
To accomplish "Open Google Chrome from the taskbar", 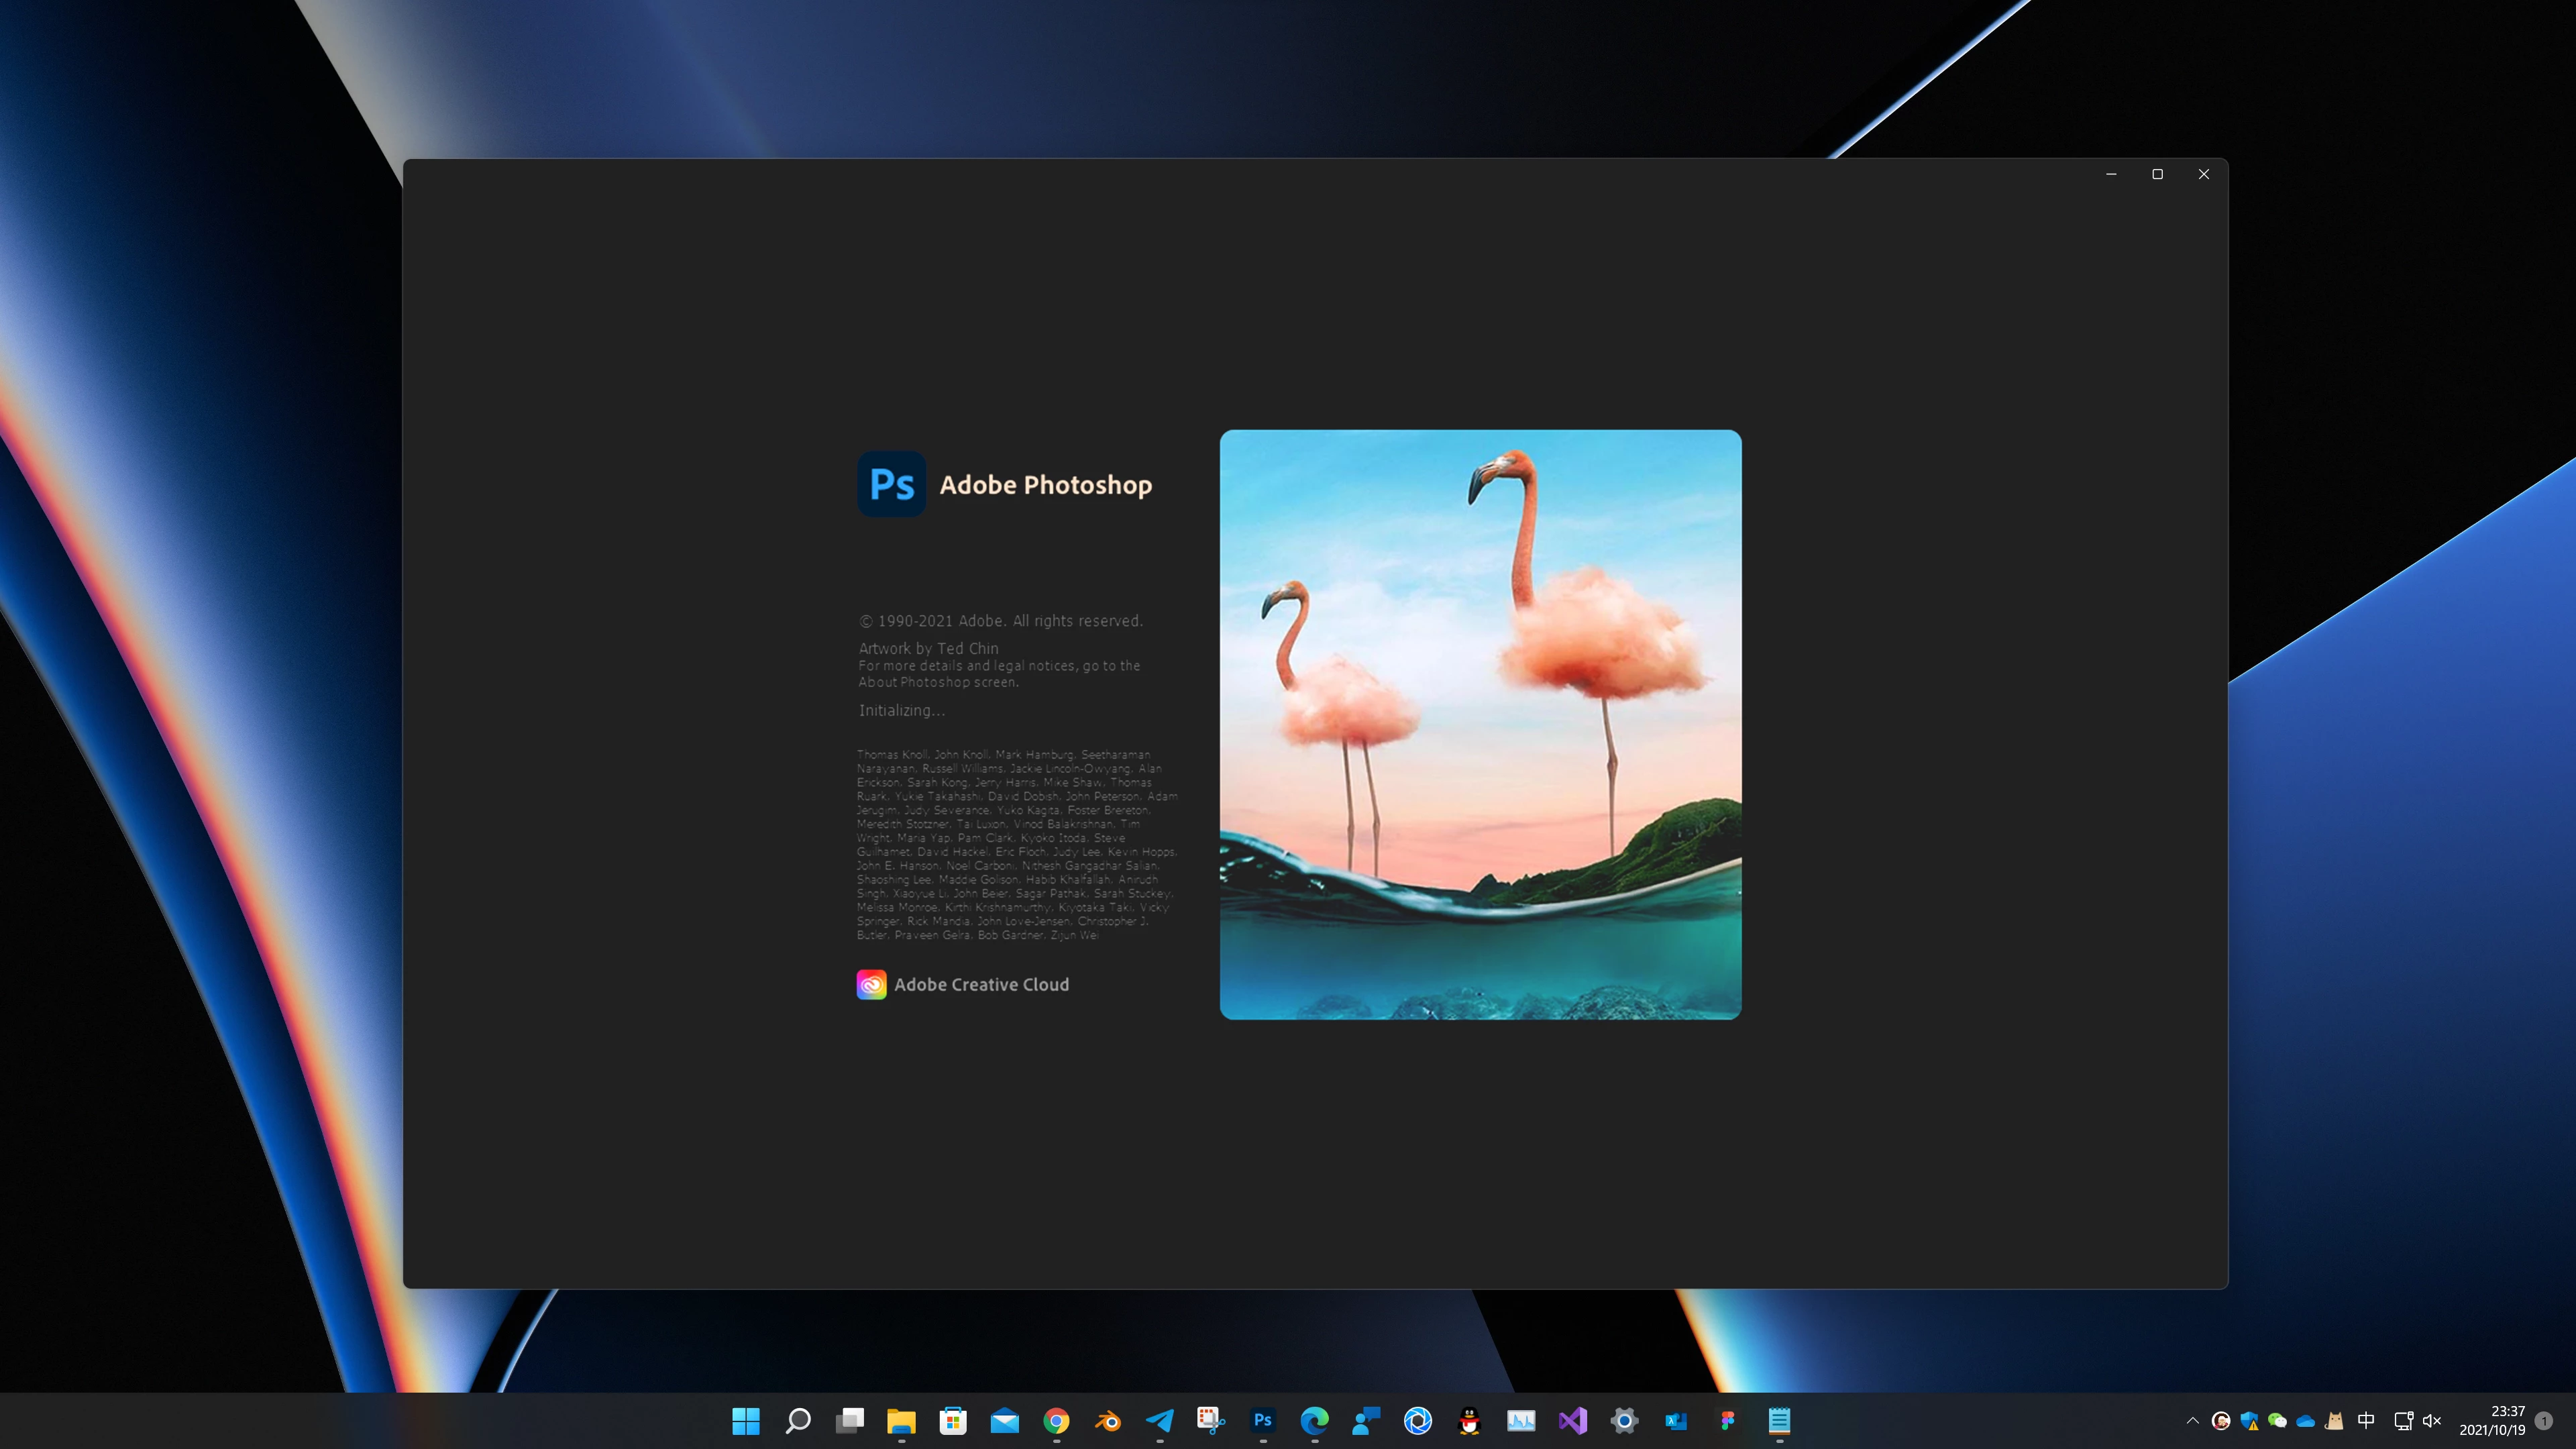I will pyautogui.click(x=1057, y=1420).
